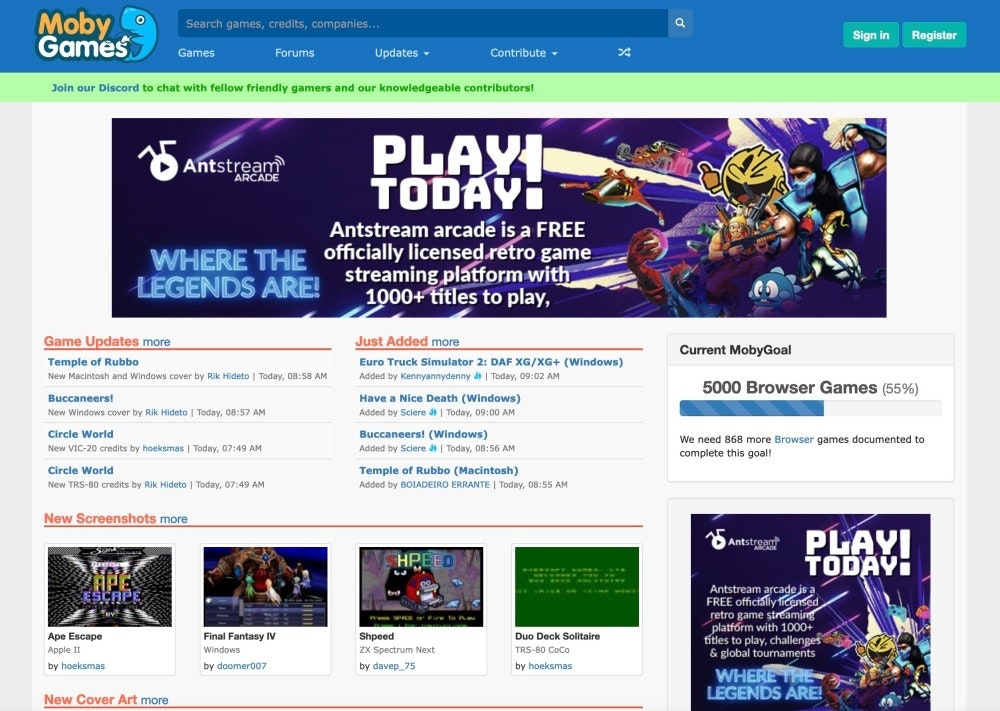Click the large Antstream Arcade banner ad
Image resolution: width=1000 pixels, height=711 pixels.
(499, 217)
